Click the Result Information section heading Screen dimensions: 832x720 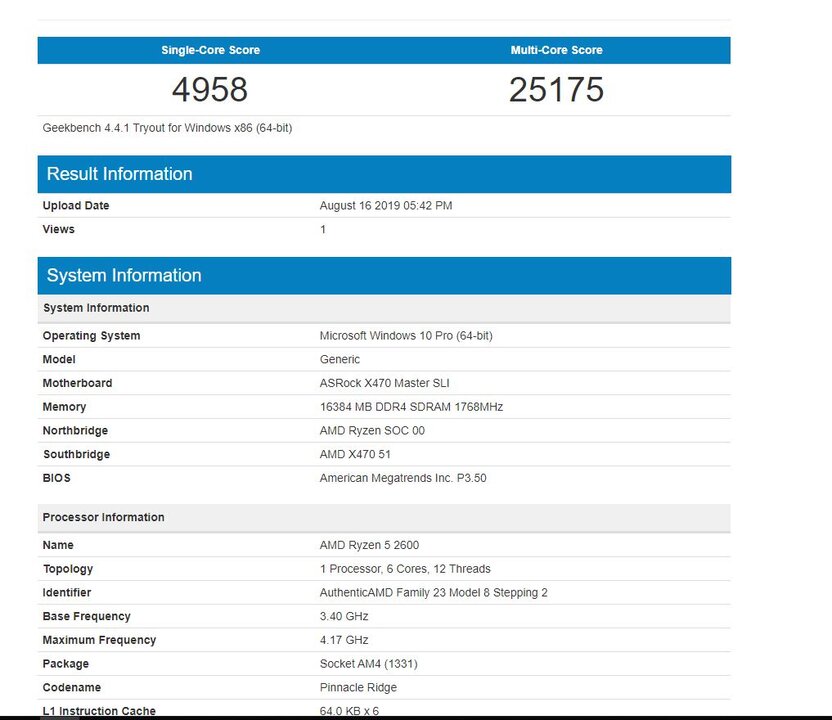119,174
